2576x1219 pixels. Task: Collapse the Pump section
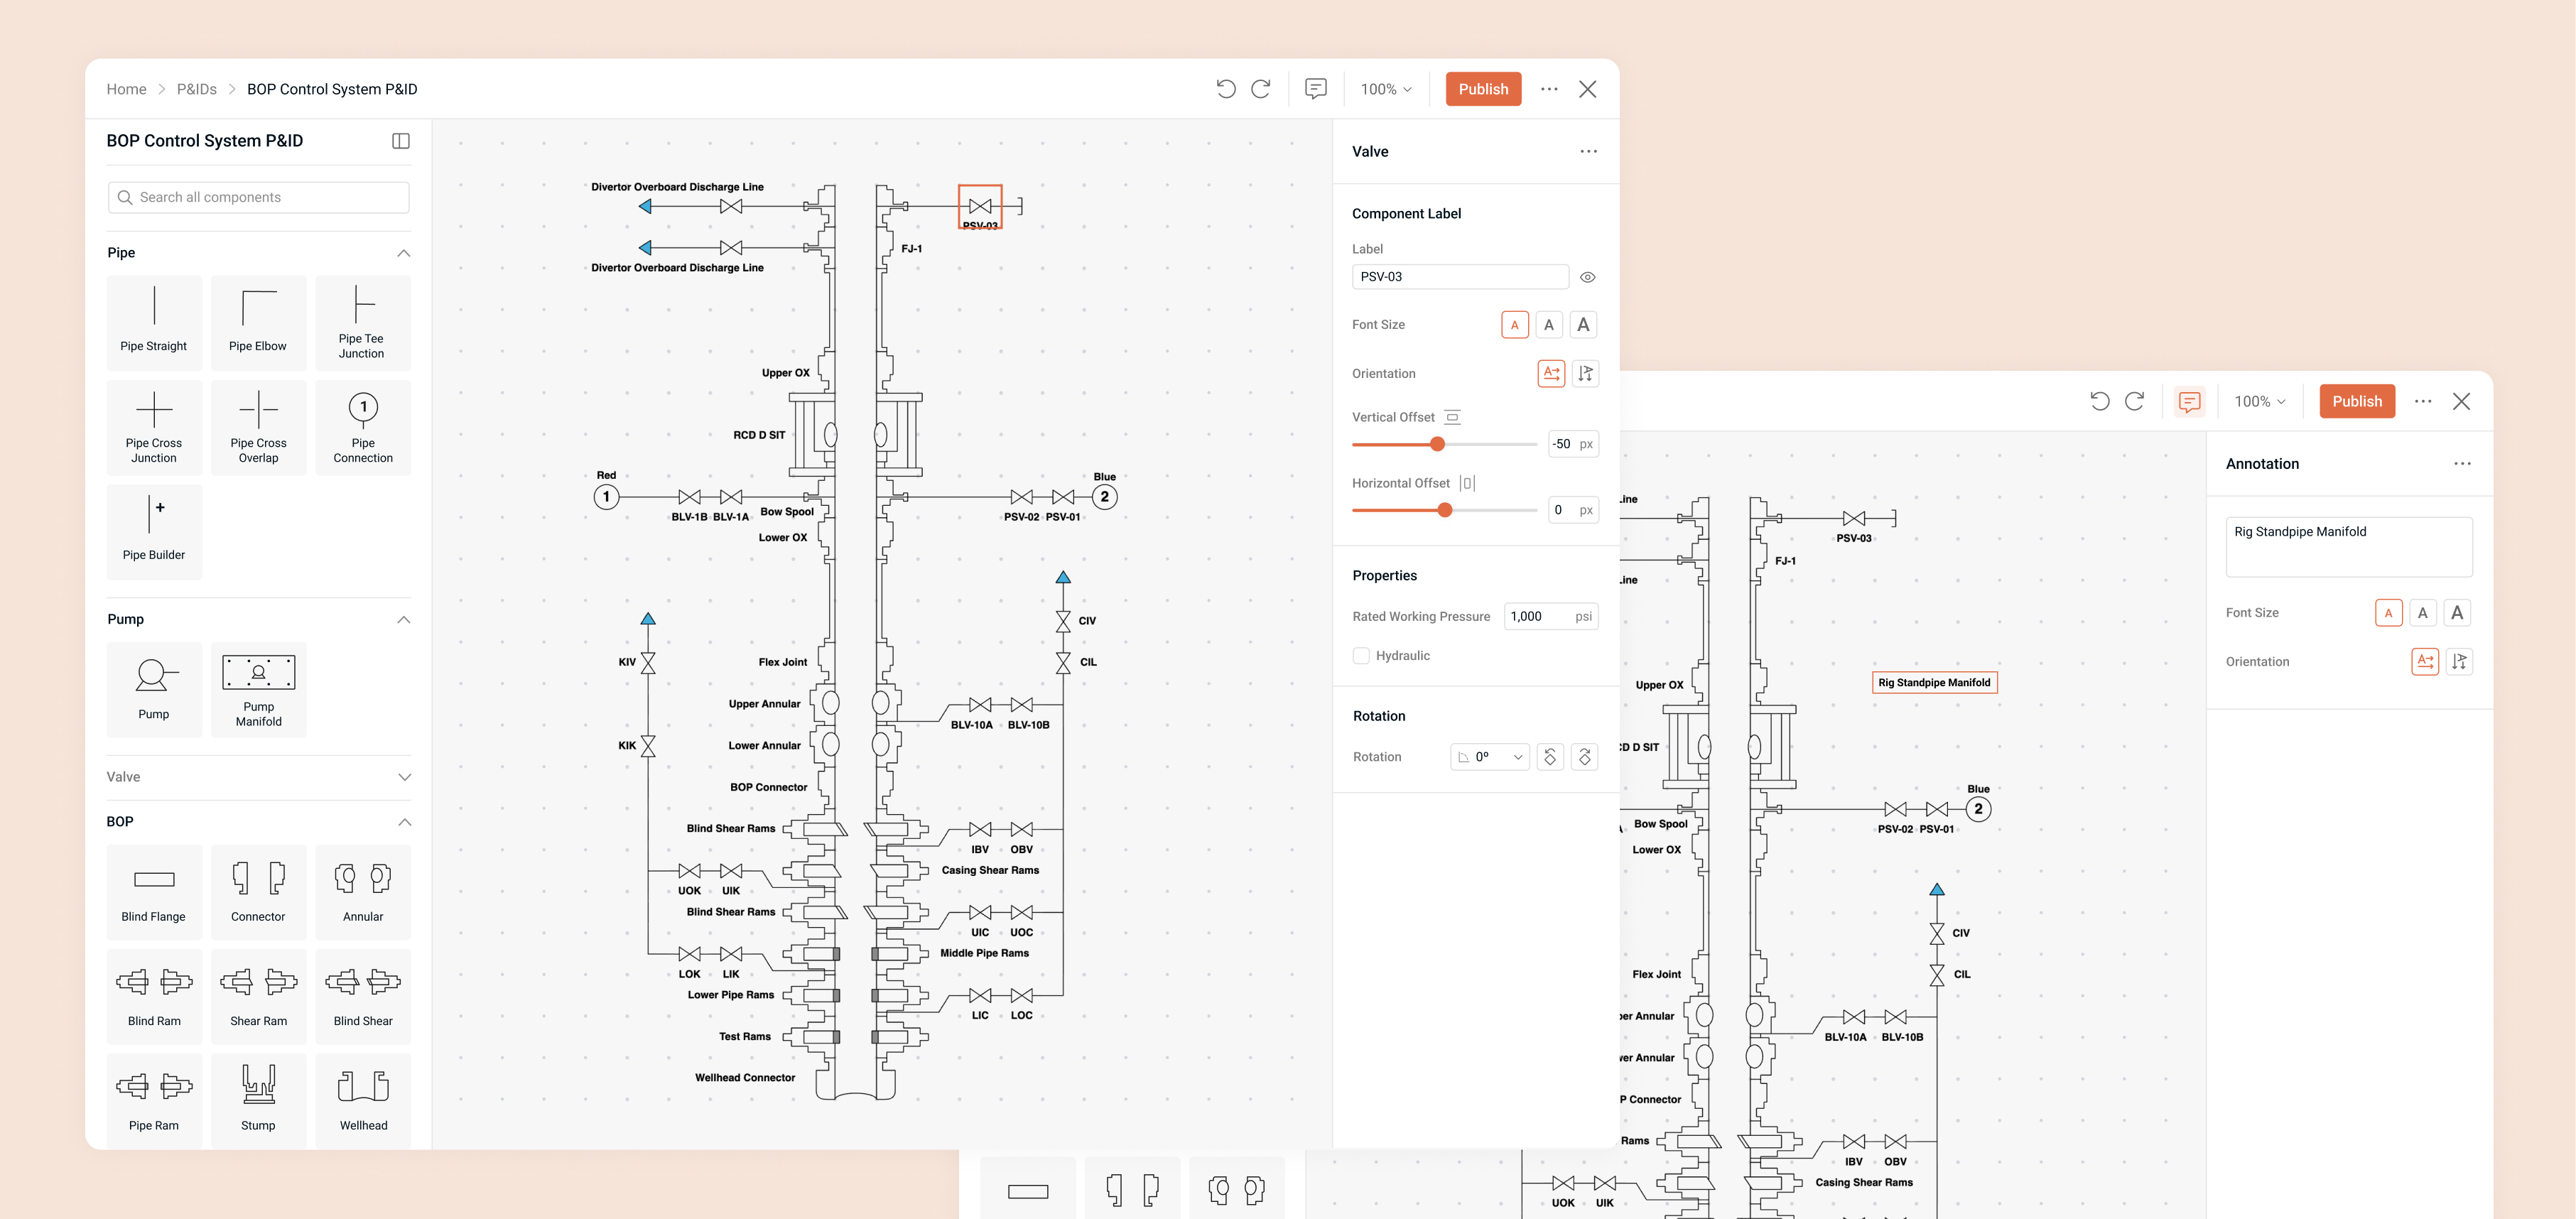(404, 620)
